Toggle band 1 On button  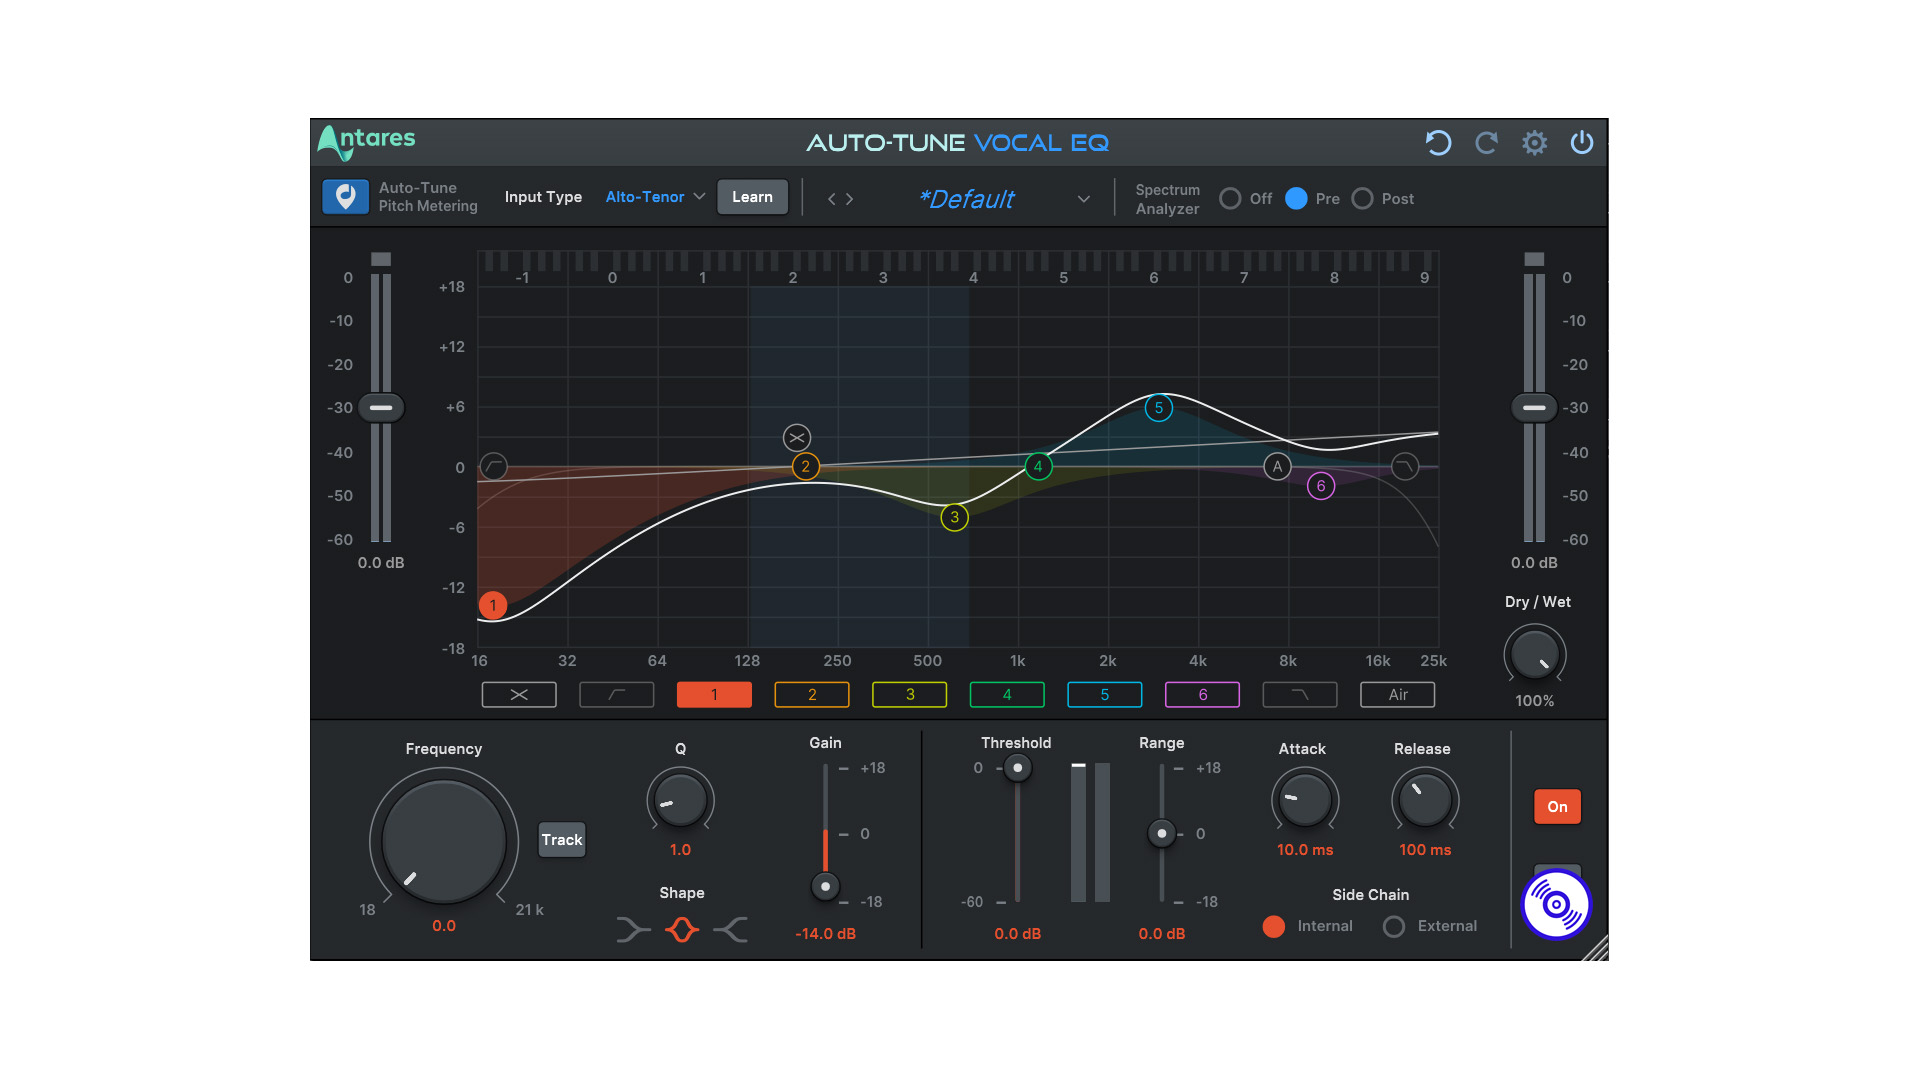coord(1557,806)
